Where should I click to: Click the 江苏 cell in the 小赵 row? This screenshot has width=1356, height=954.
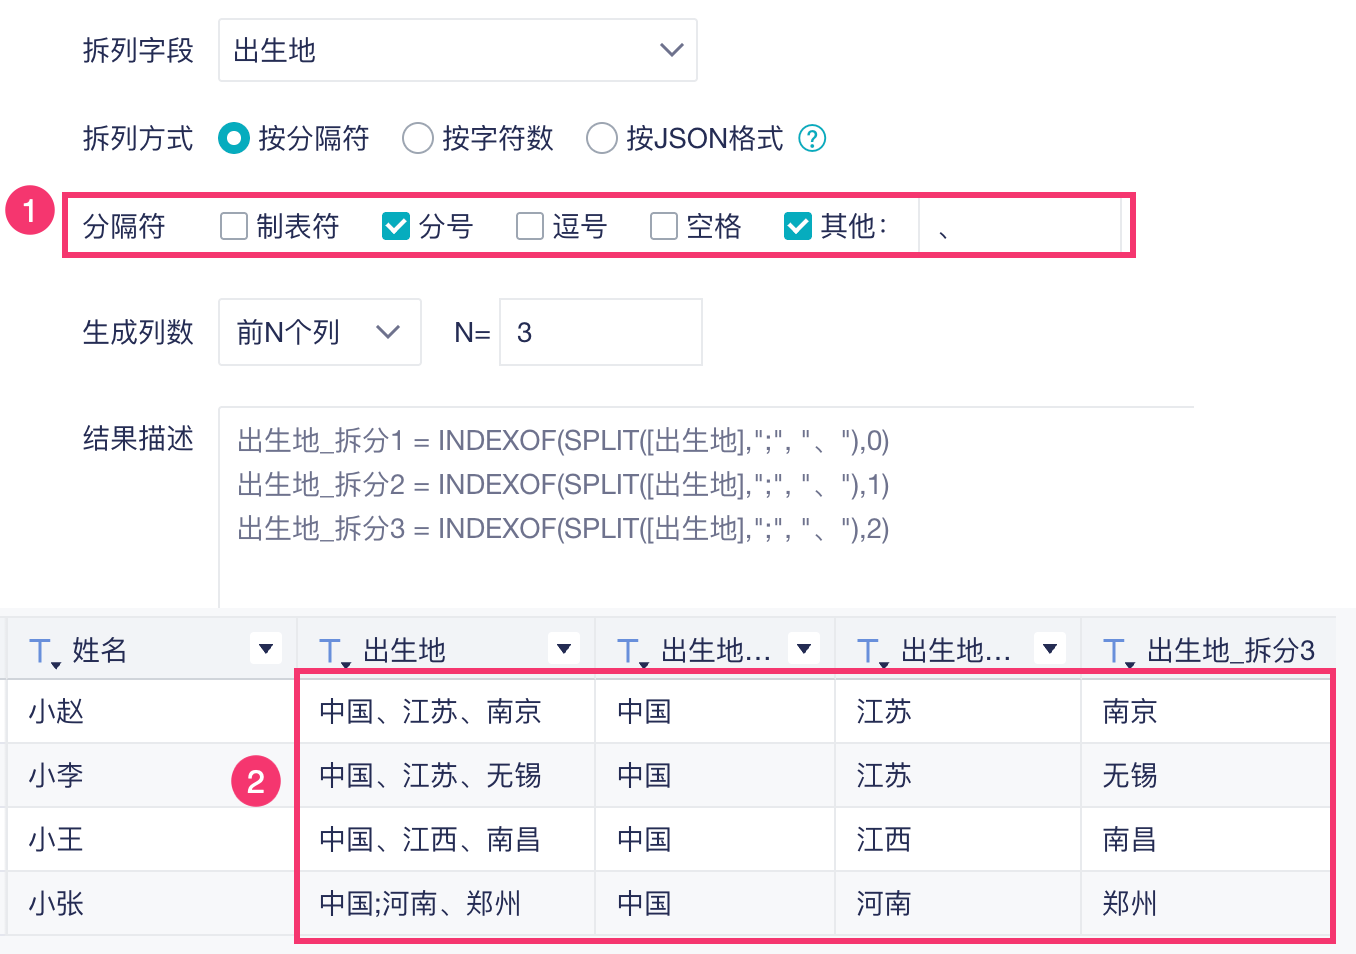click(x=958, y=712)
